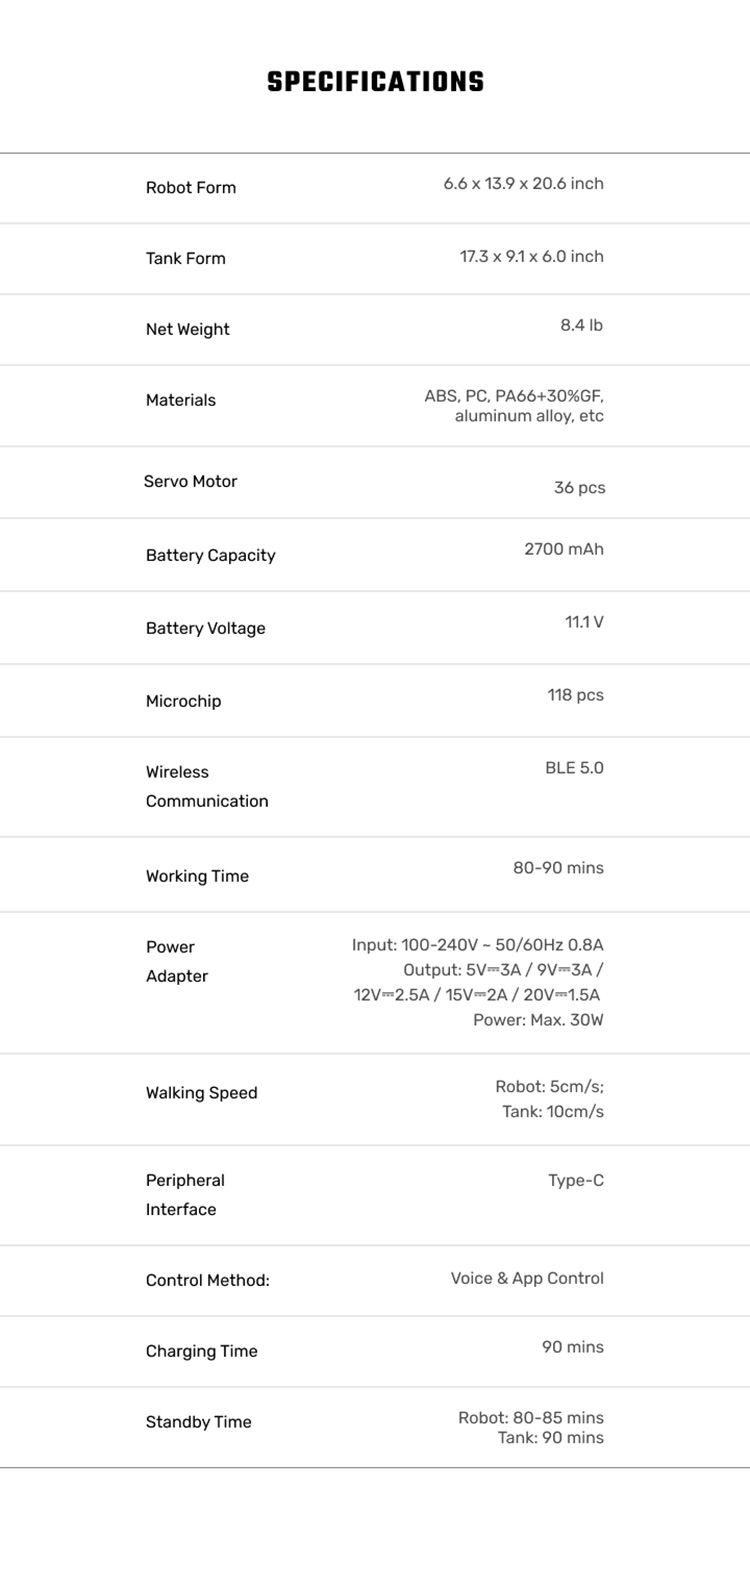Viewport: 750px width, 1569px height.
Task: Click the Net Weight label
Action: pos(188,330)
